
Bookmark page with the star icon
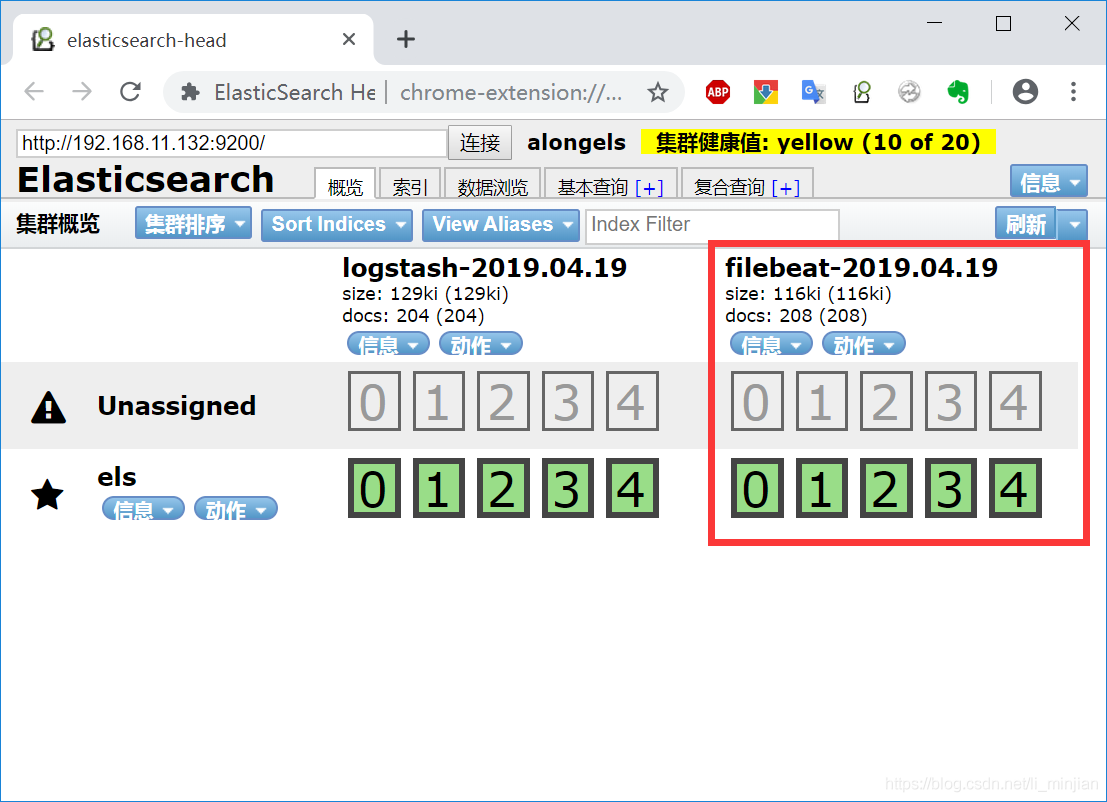[x=658, y=92]
